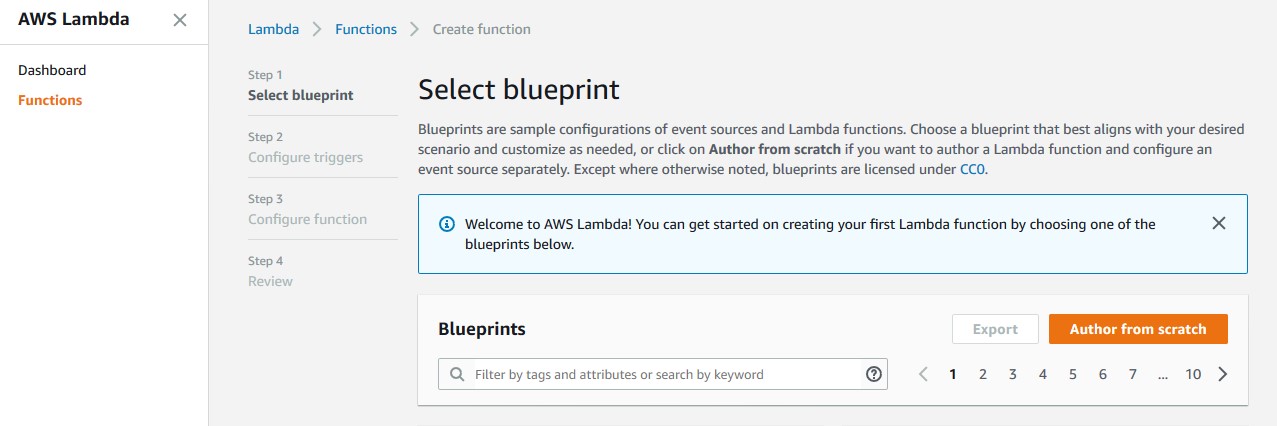Go to next blueprints page arrow
The width and height of the screenshot is (1277, 426).
pyautogui.click(x=1223, y=374)
